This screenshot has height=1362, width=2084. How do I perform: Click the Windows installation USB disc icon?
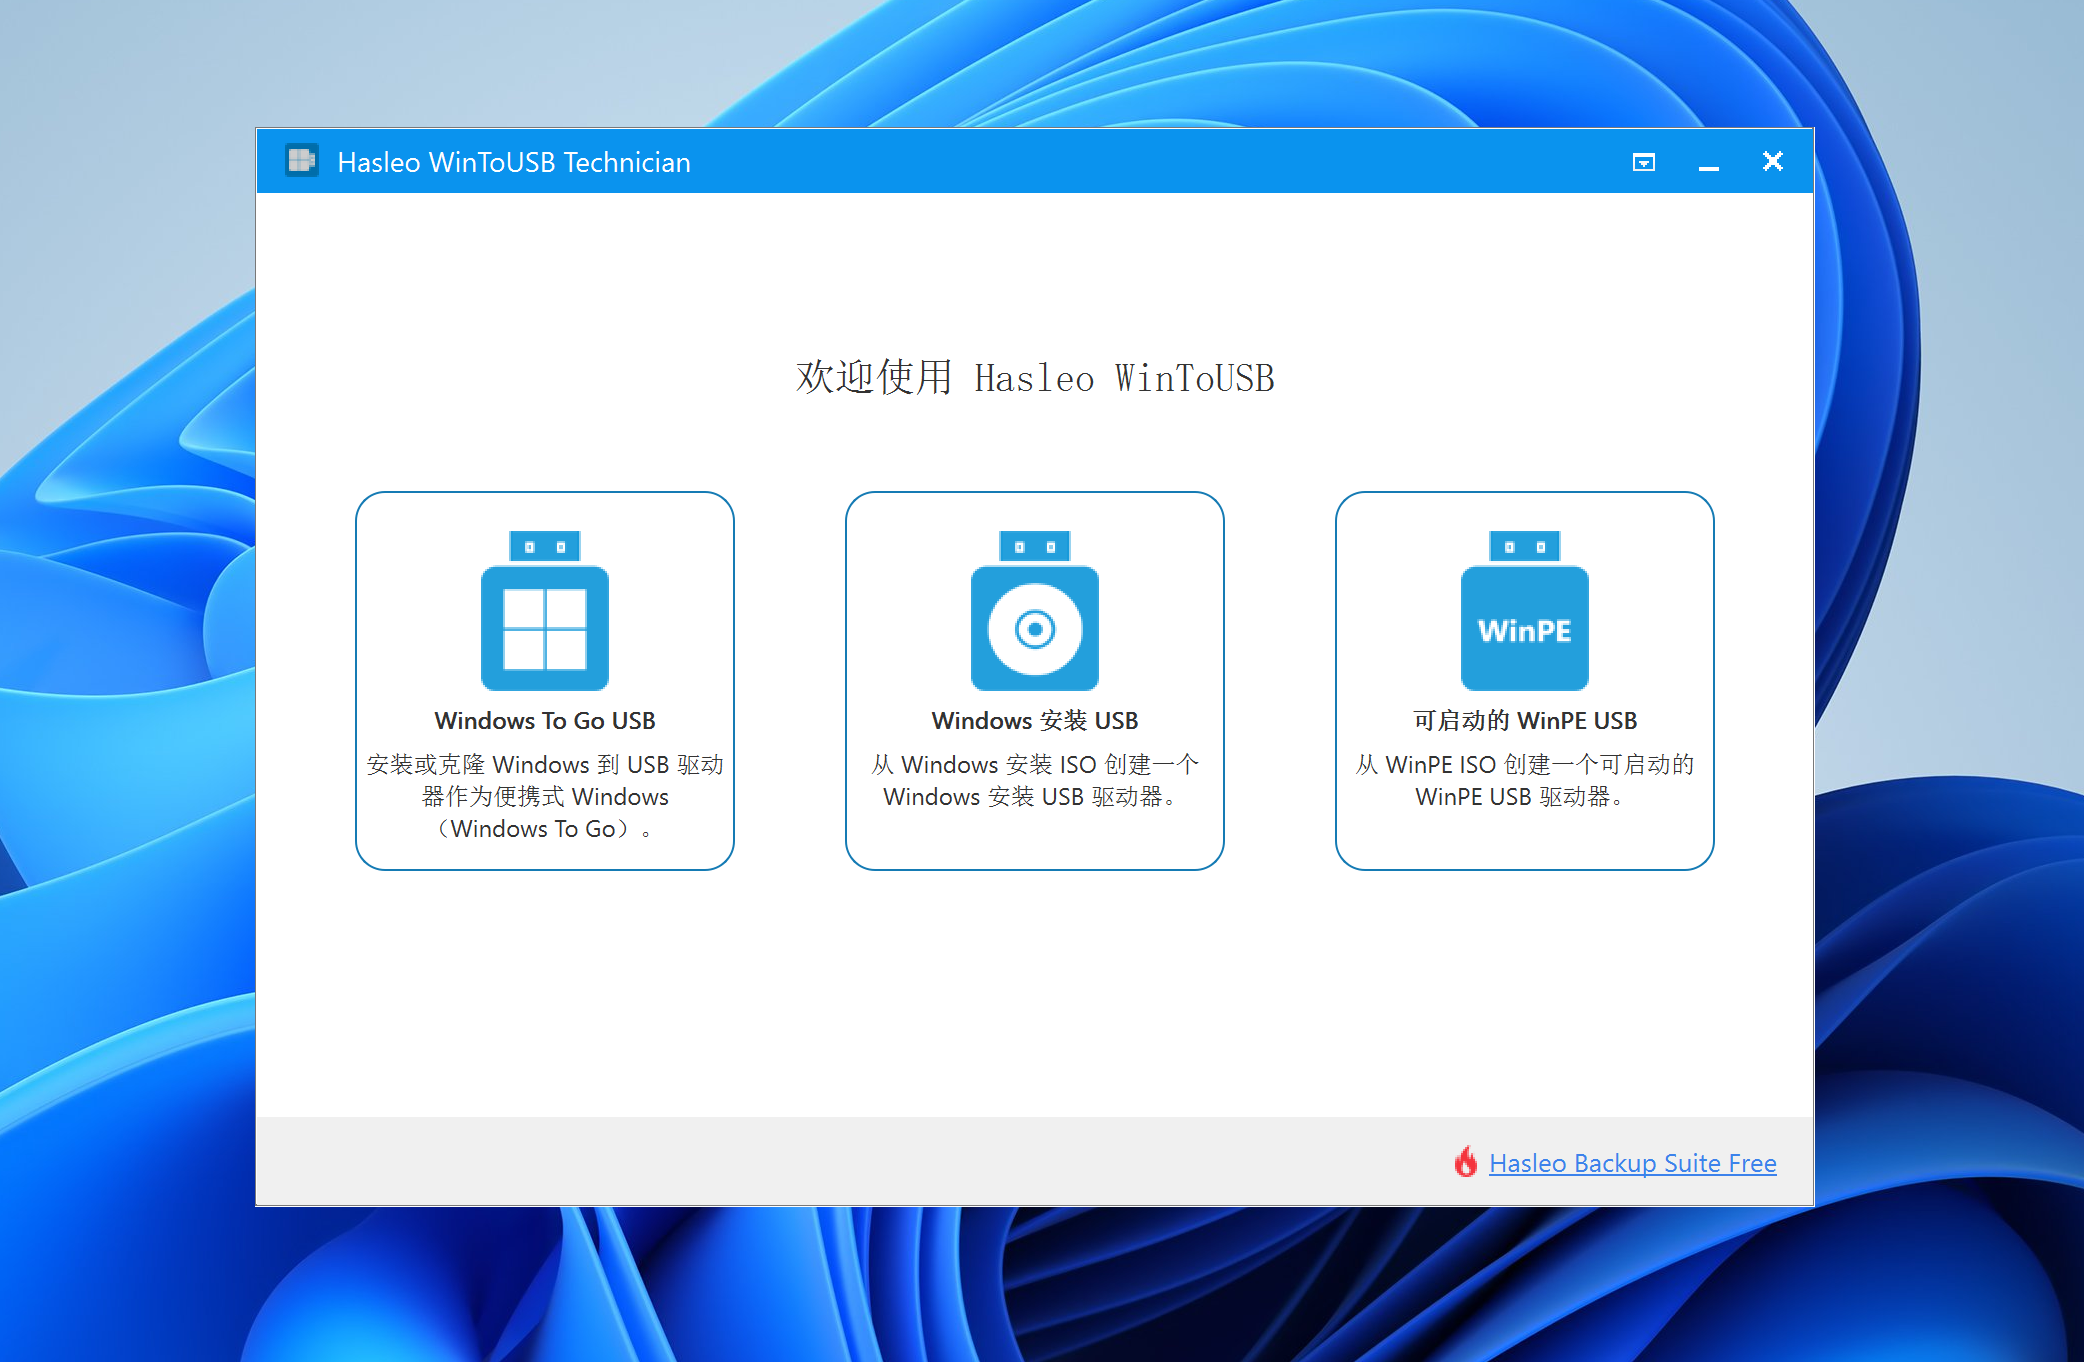tap(1035, 610)
